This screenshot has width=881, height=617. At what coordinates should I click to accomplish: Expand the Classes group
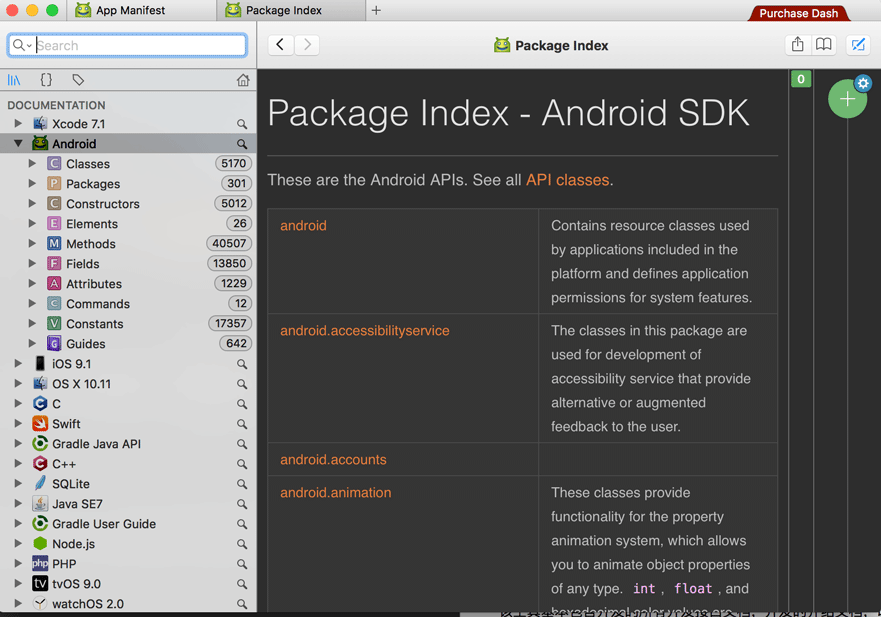point(32,164)
